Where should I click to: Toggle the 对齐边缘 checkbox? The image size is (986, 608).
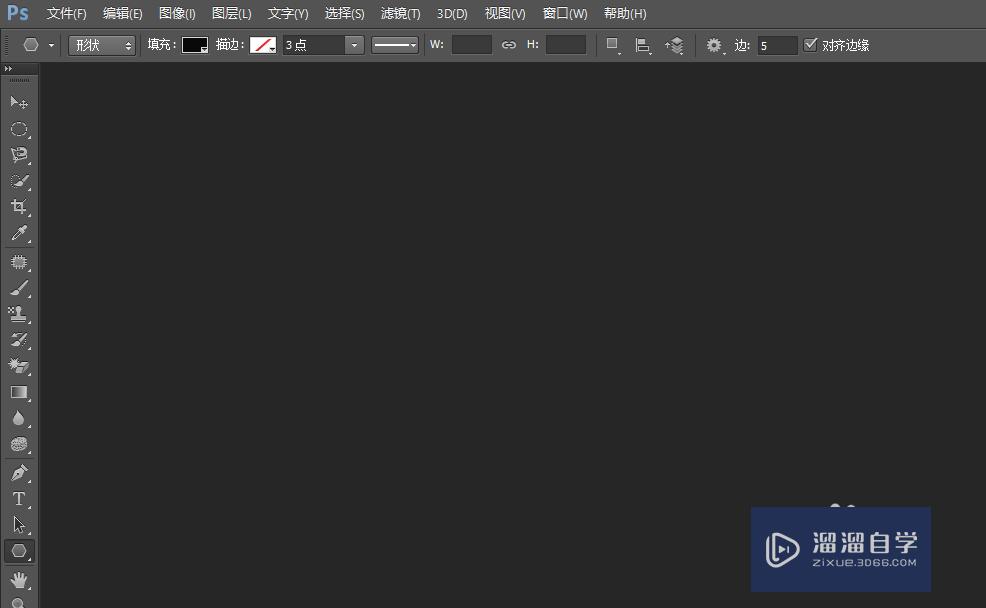[x=811, y=45]
